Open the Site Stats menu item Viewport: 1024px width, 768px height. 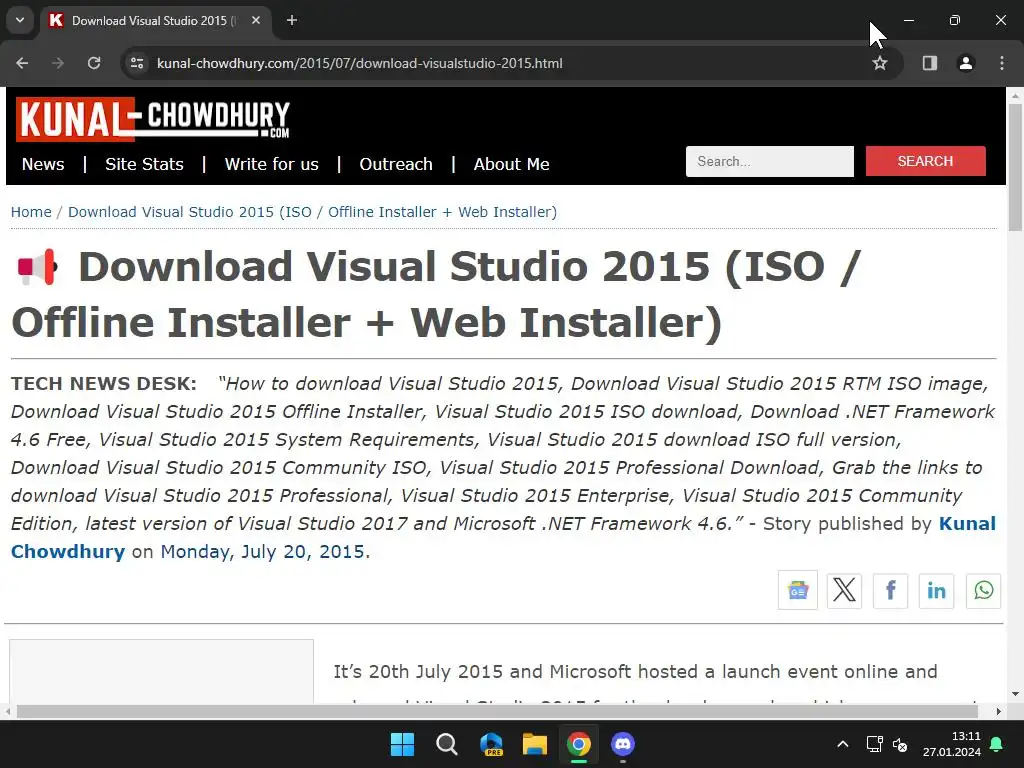click(x=144, y=164)
